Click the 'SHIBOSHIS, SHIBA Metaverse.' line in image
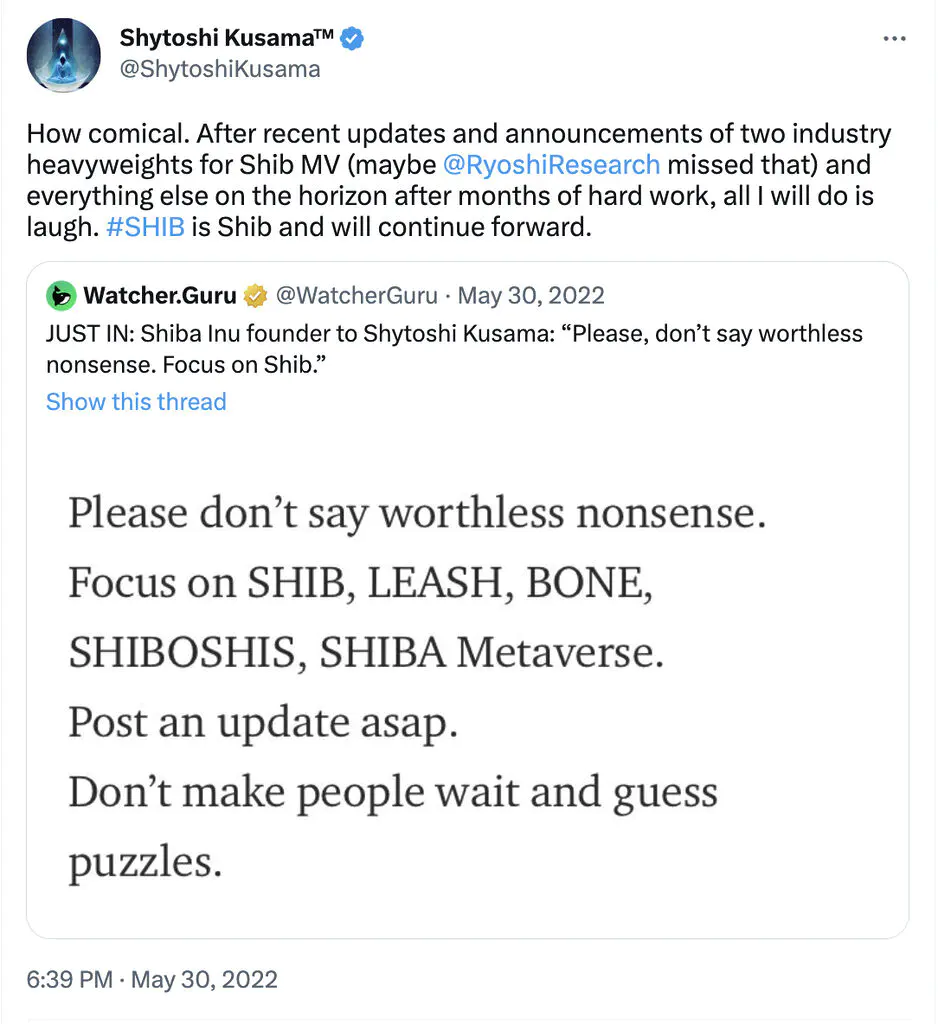The height and width of the screenshot is (1024, 938). coord(366,653)
